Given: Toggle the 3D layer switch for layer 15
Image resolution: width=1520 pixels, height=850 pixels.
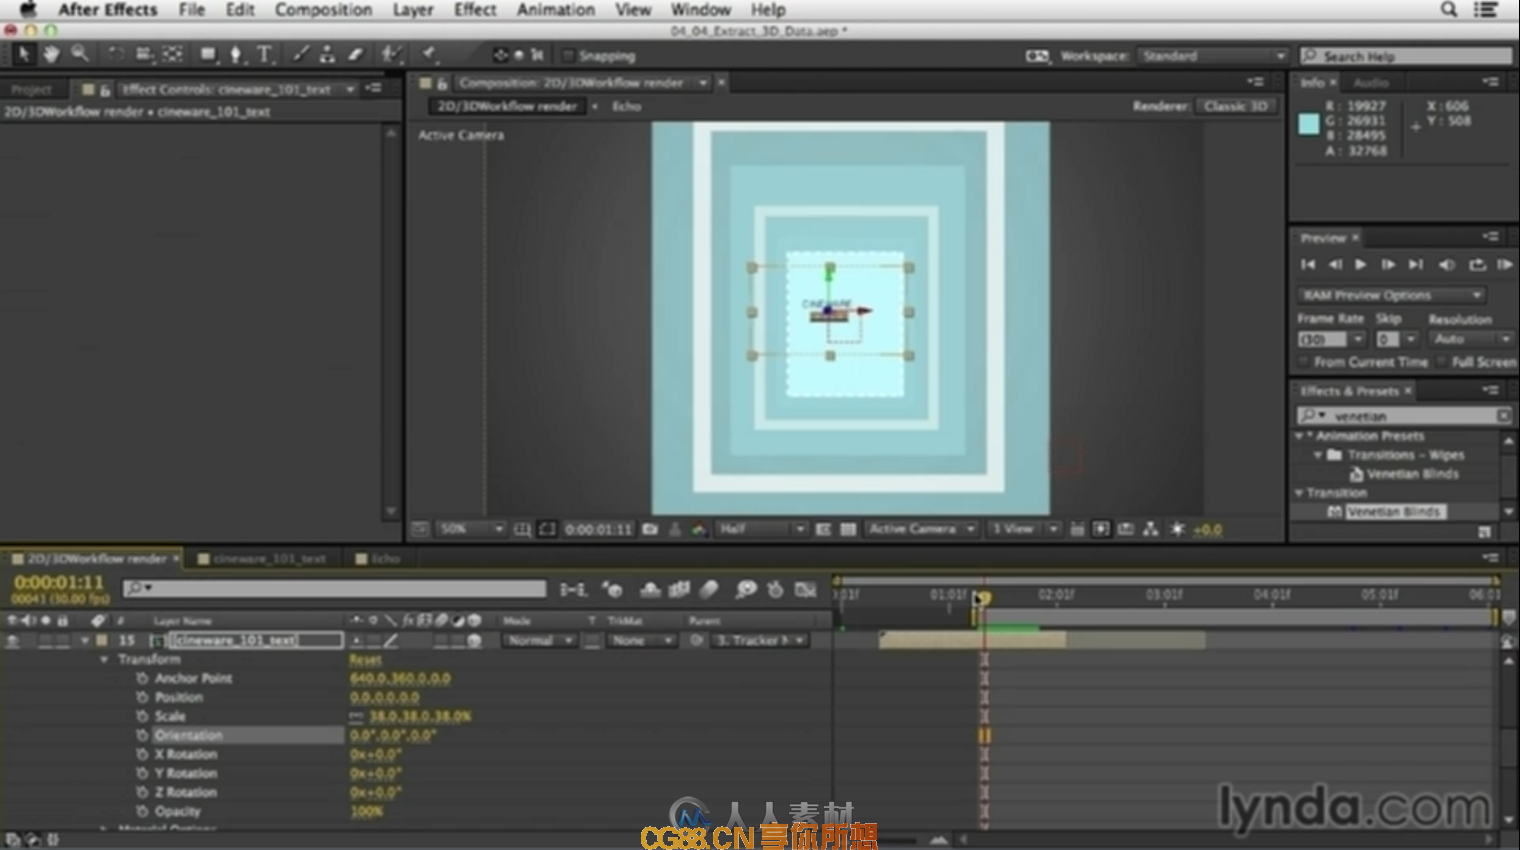Looking at the screenshot, I should pos(474,640).
